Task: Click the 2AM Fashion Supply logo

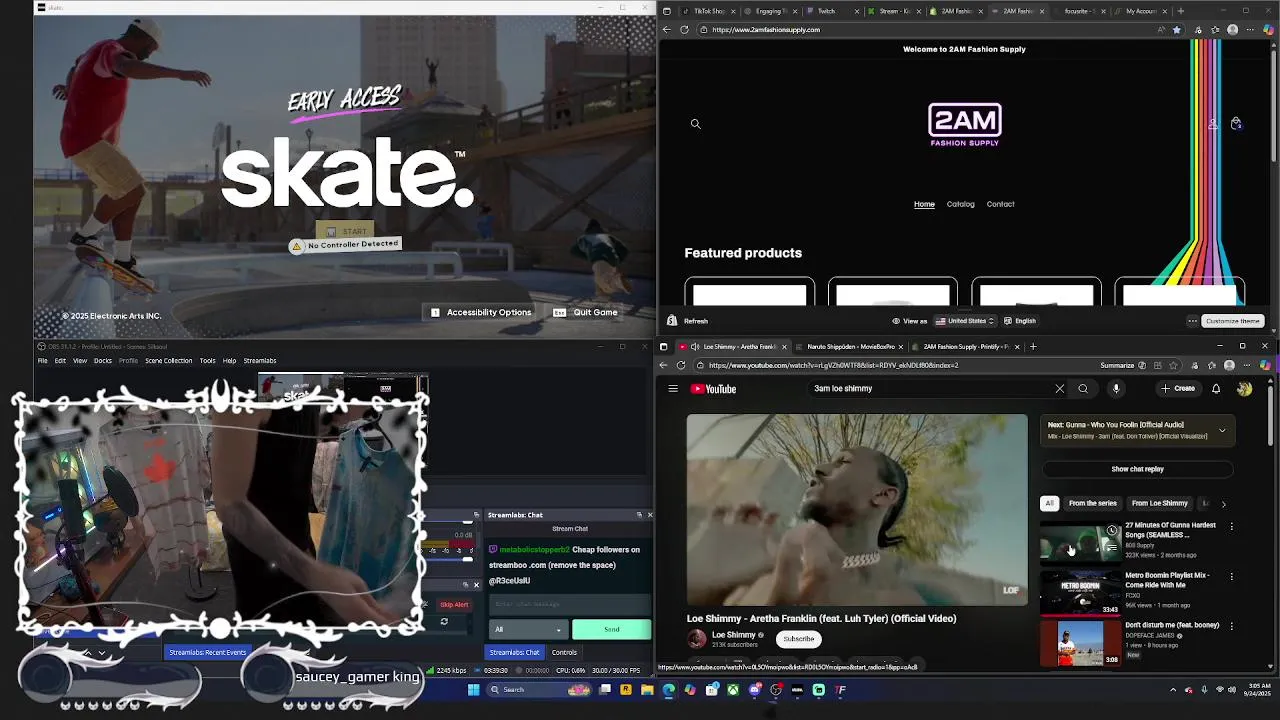Action: pyautogui.click(x=964, y=125)
